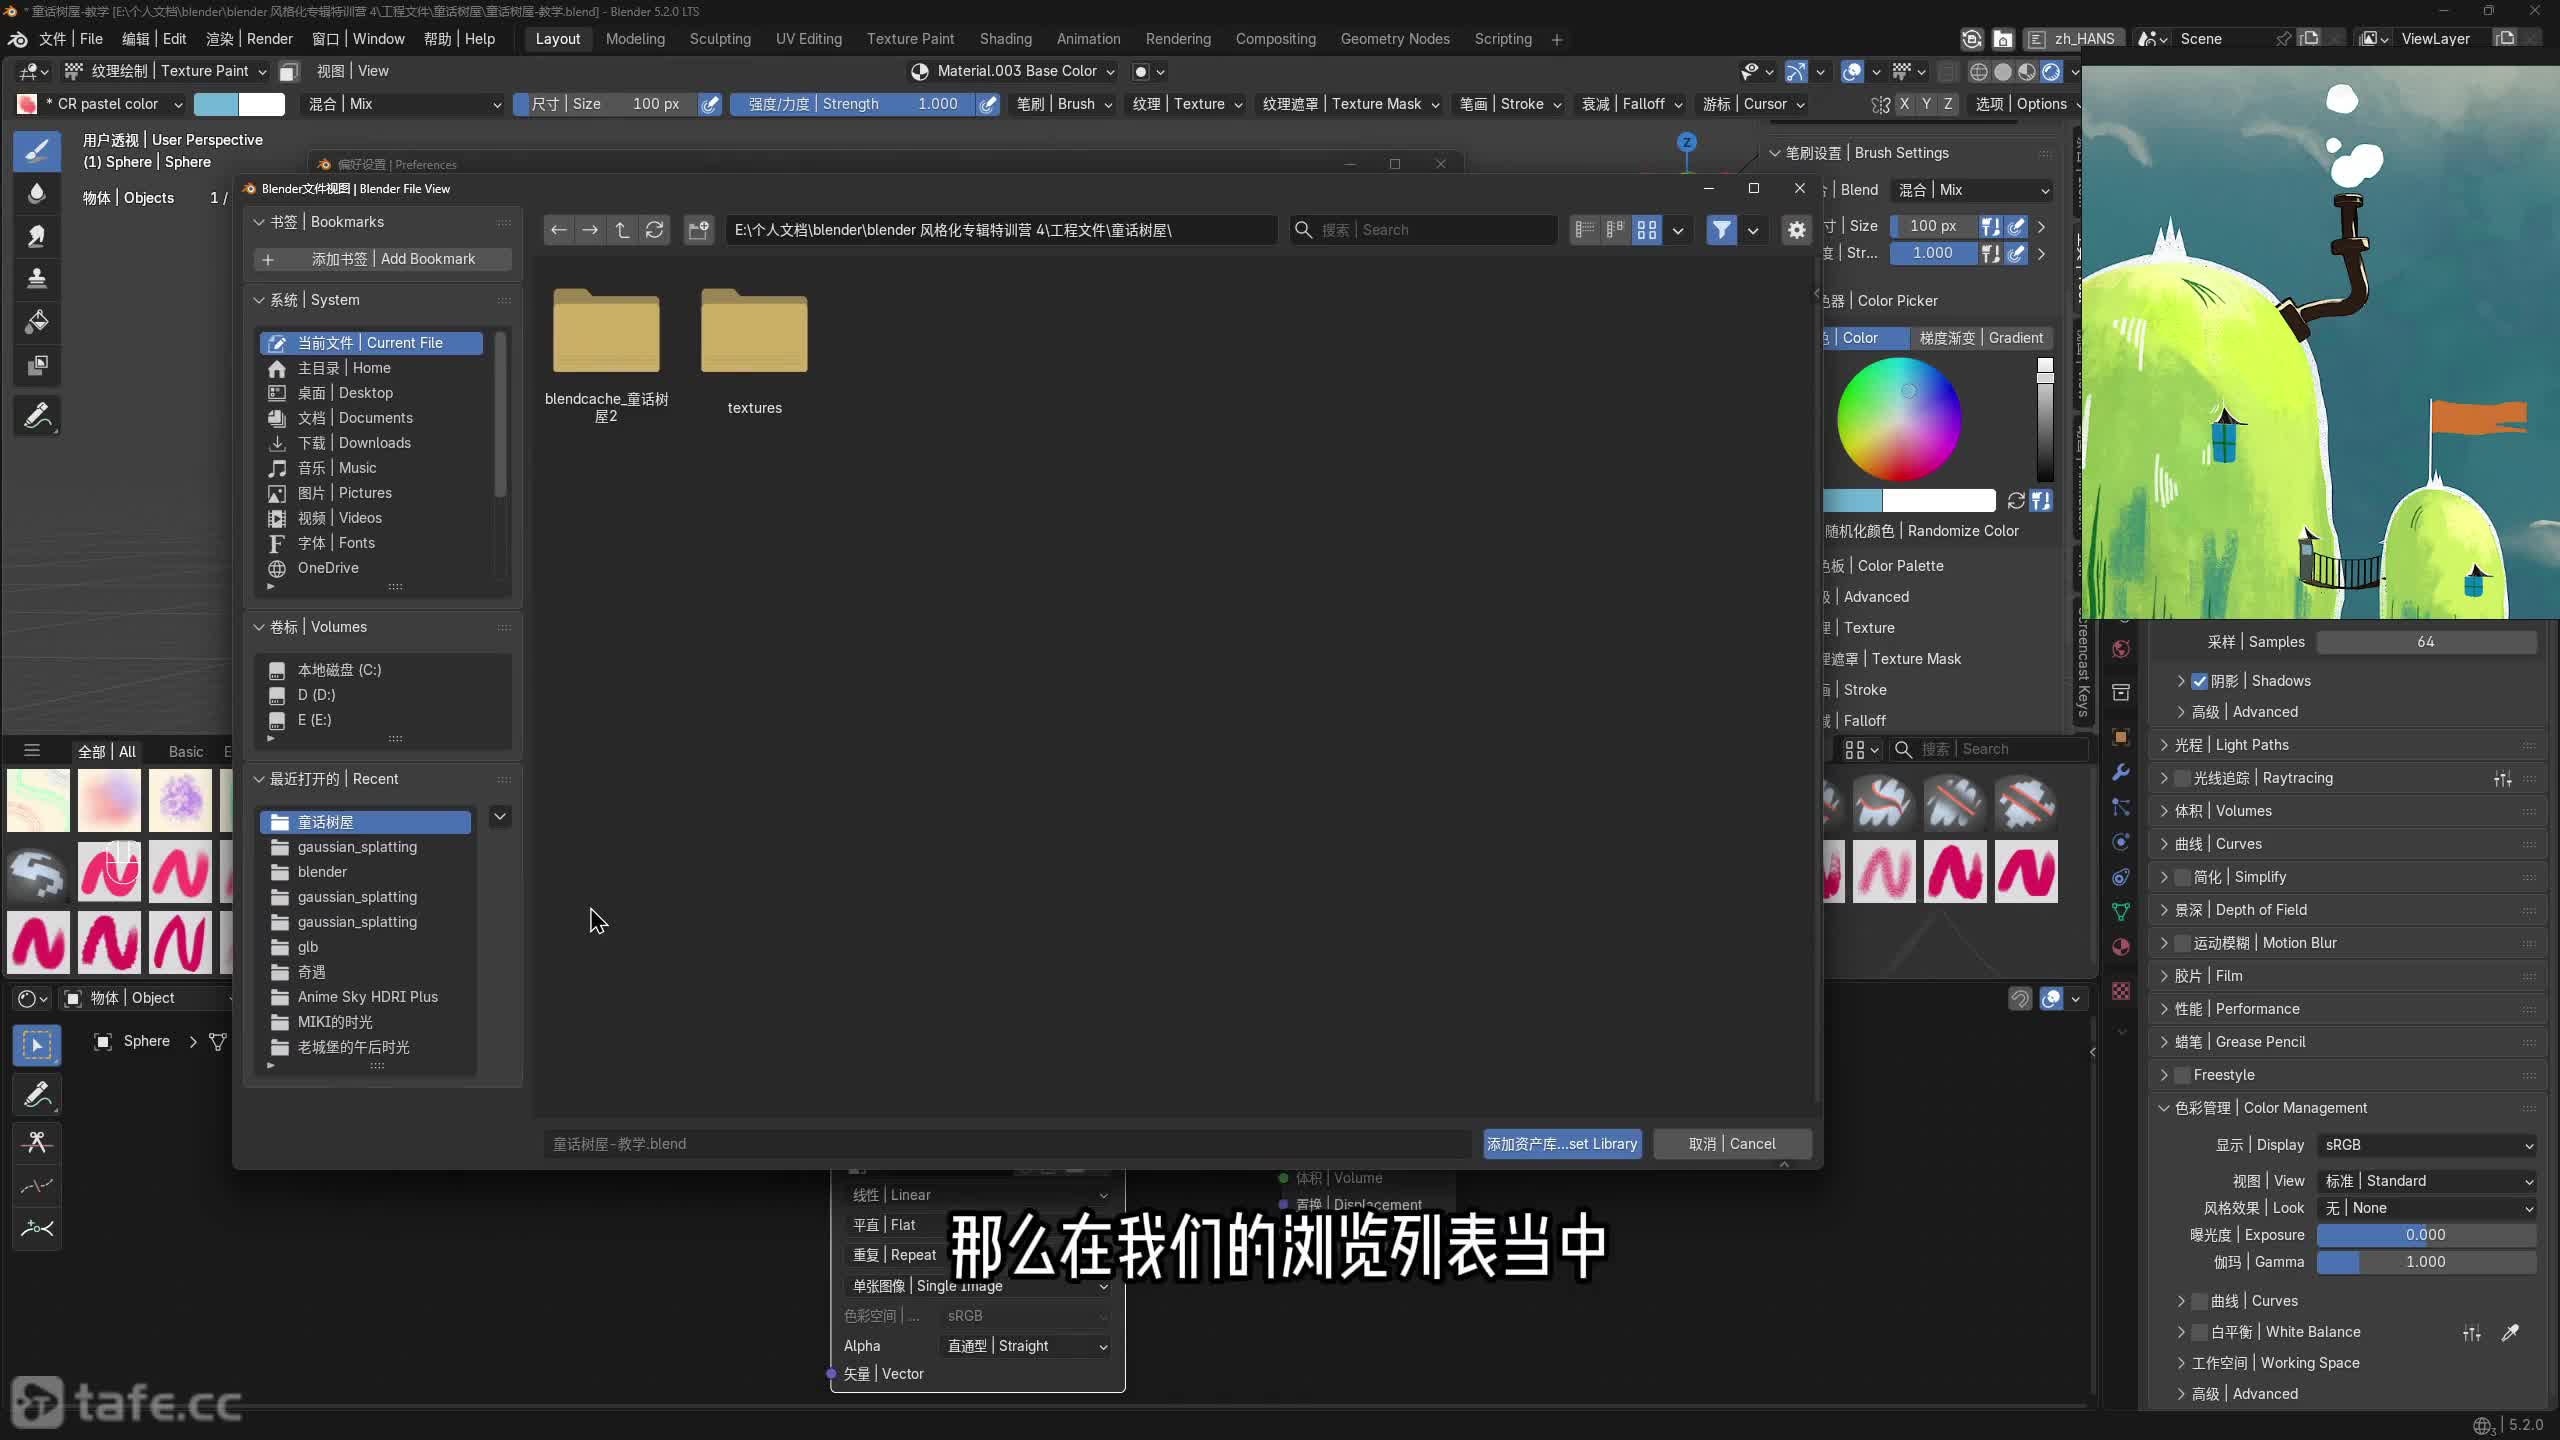Screen dimensions: 2560x1440
Task: Select the Clone stamp tool
Action: coord(37,279)
